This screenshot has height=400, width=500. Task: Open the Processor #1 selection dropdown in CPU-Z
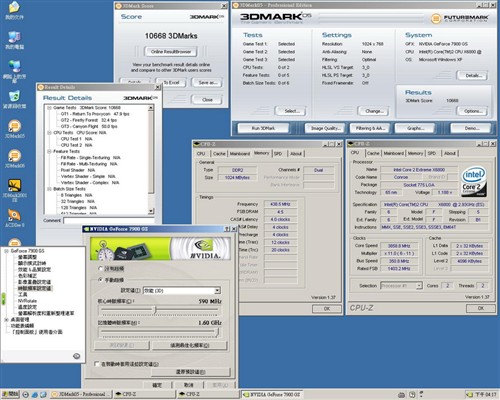click(x=419, y=286)
